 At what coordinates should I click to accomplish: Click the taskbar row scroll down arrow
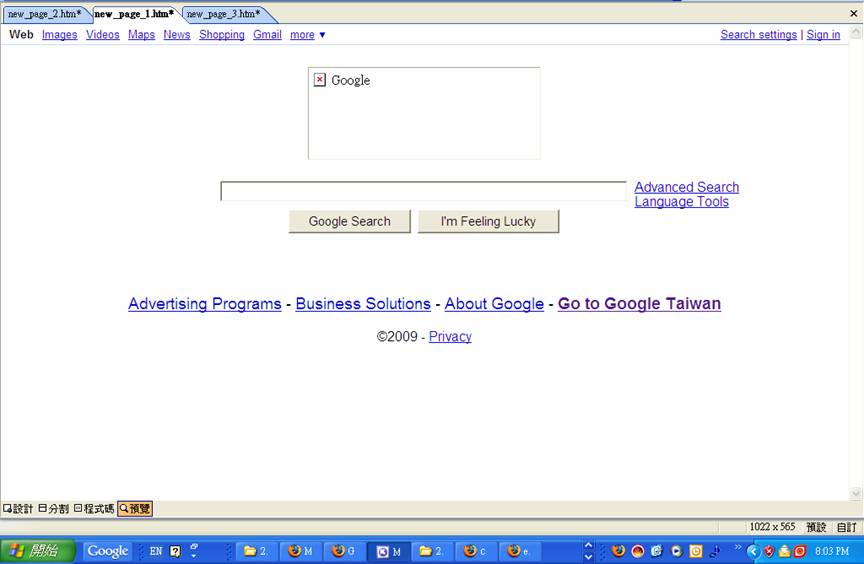(x=588, y=556)
